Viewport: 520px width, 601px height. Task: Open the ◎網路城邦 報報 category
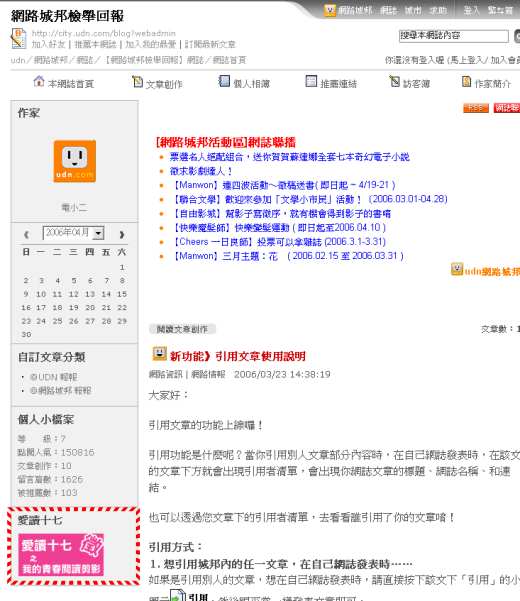tap(61, 391)
